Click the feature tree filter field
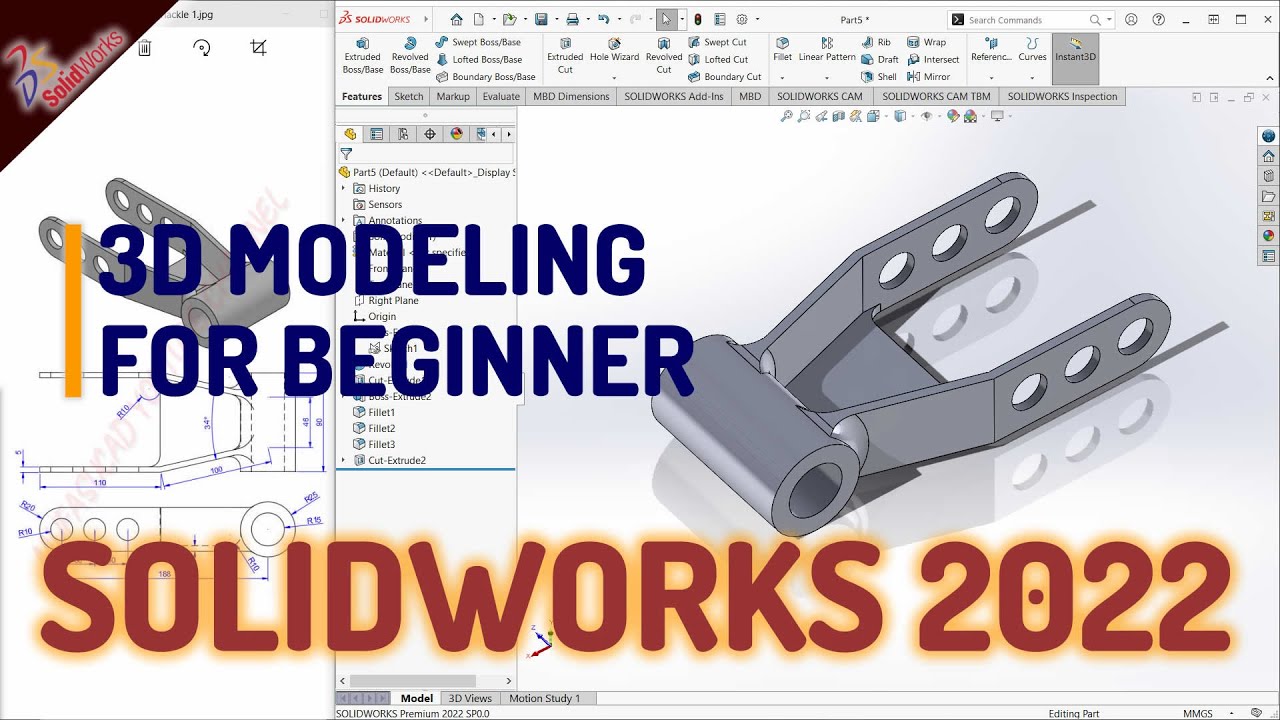The image size is (1280, 720). tap(425, 154)
